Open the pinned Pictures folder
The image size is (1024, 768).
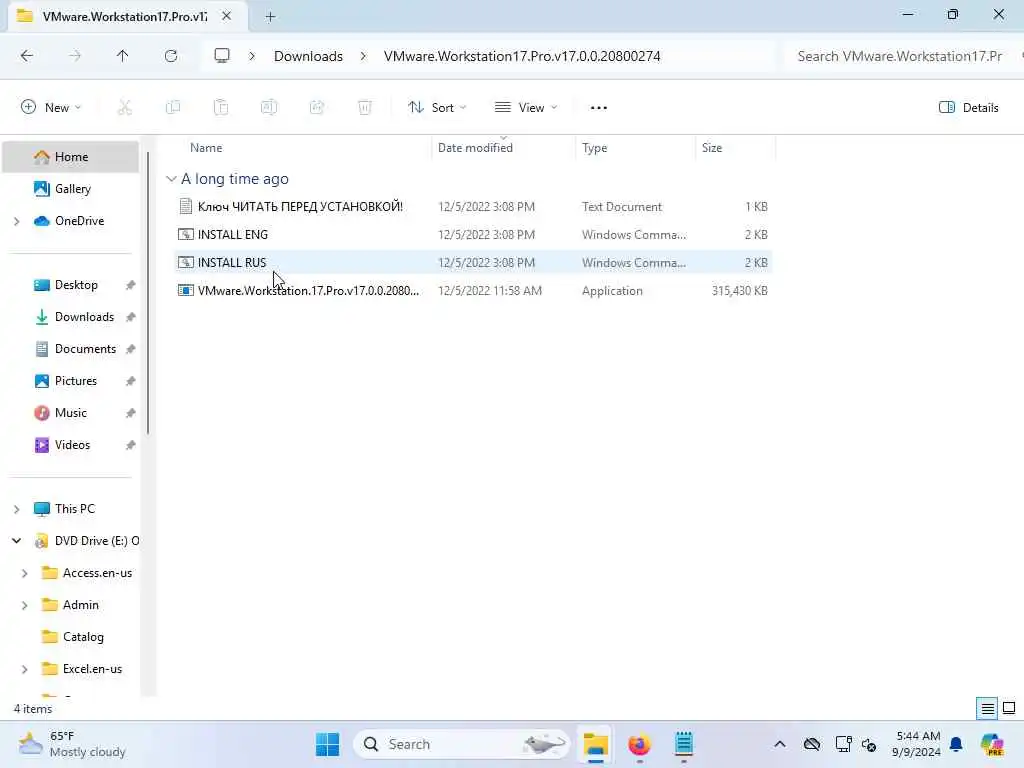click(76, 381)
